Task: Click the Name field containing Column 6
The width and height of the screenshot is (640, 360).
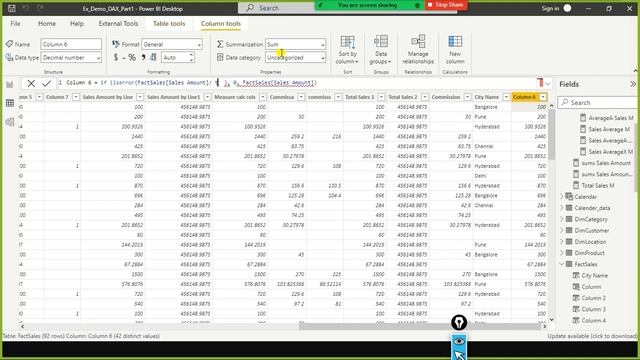Action: 71,44
